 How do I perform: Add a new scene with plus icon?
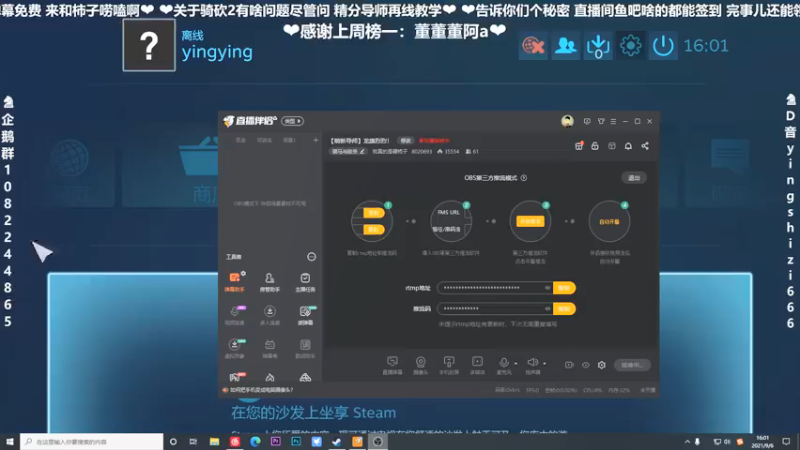(315, 140)
